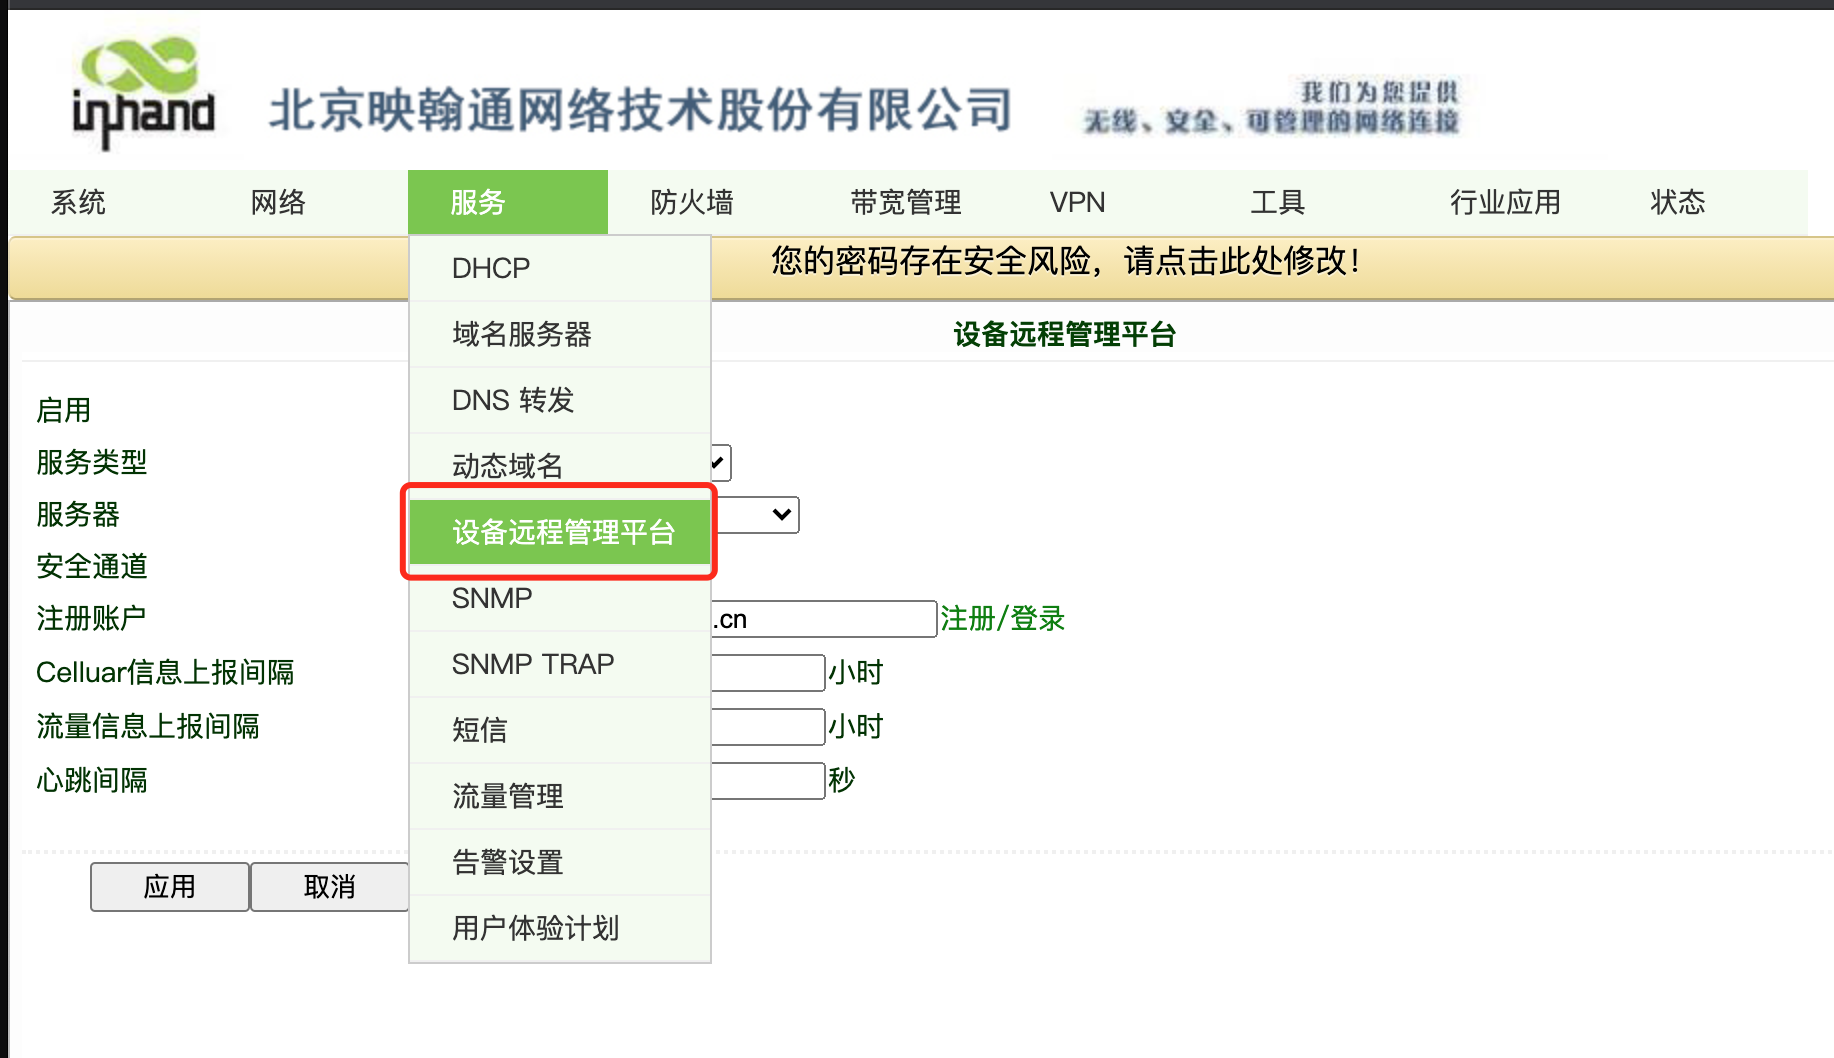Open the SNMP menu entry
Image resolution: width=1834 pixels, height=1058 pixels.
click(491, 598)
